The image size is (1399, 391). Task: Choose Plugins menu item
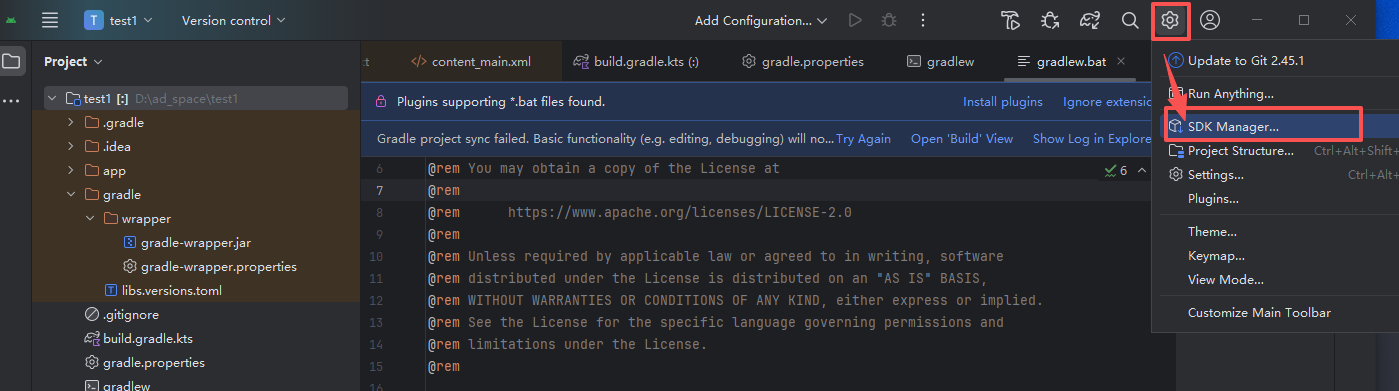1213,199
